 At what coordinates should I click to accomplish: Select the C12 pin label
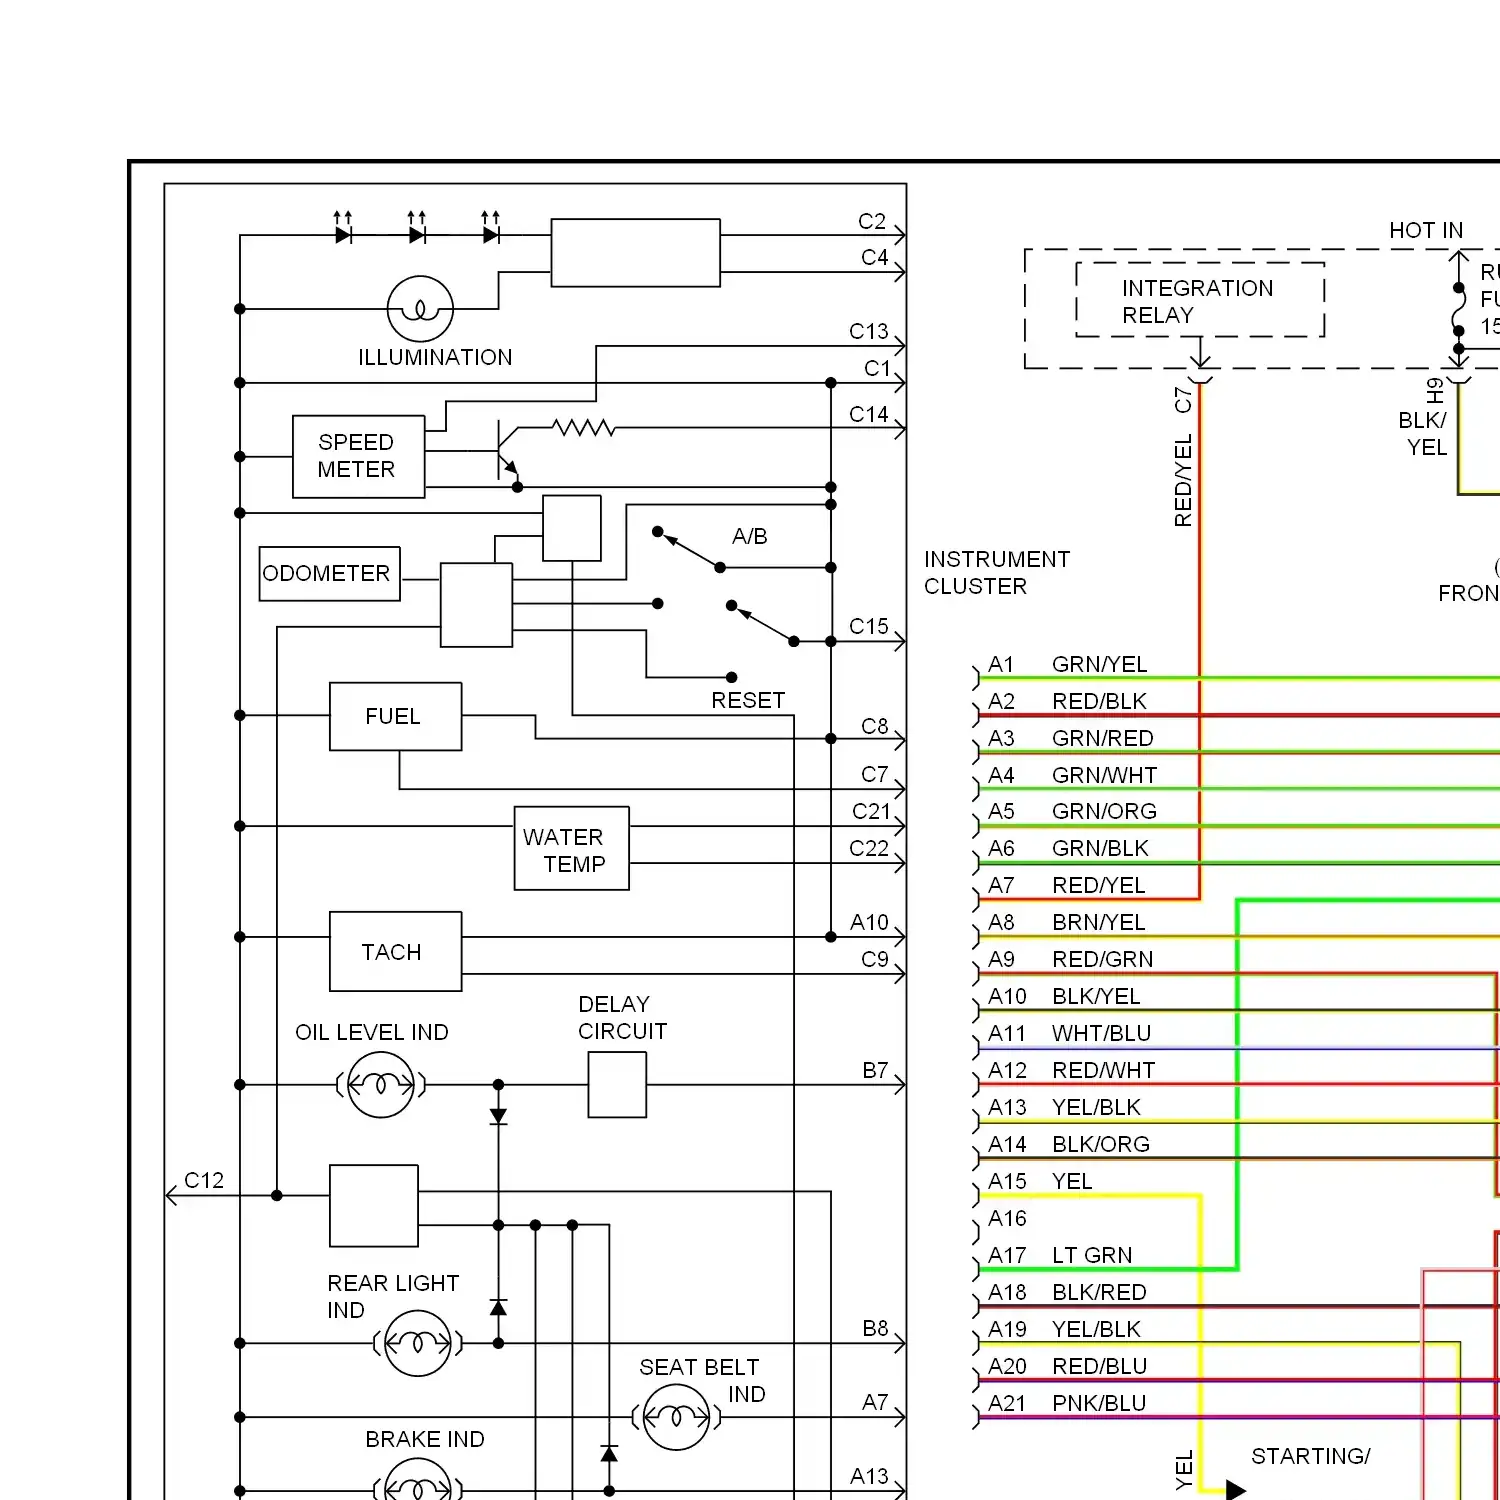204,1180
